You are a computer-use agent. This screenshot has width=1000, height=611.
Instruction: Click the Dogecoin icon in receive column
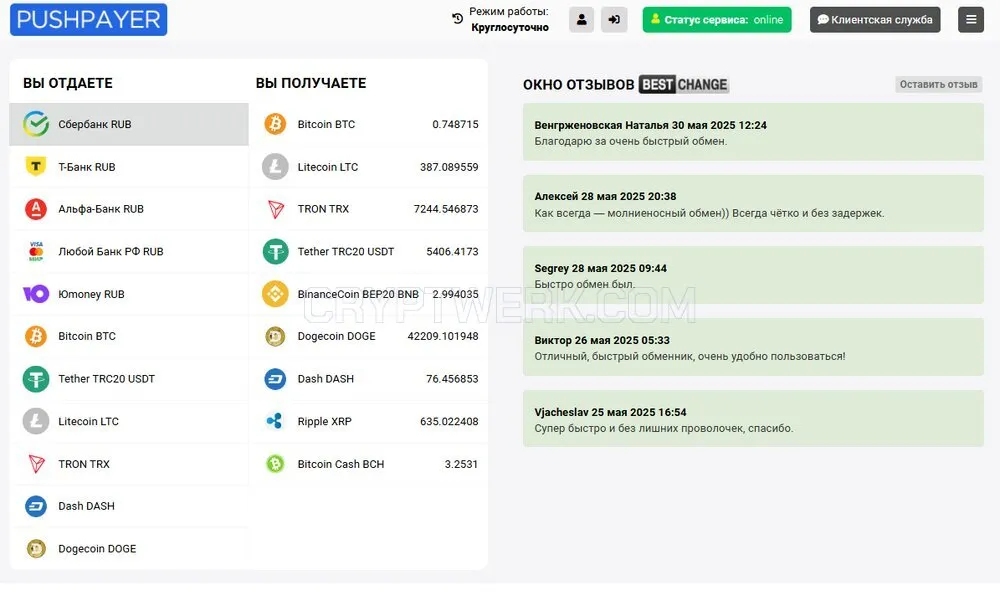(275, 336)
